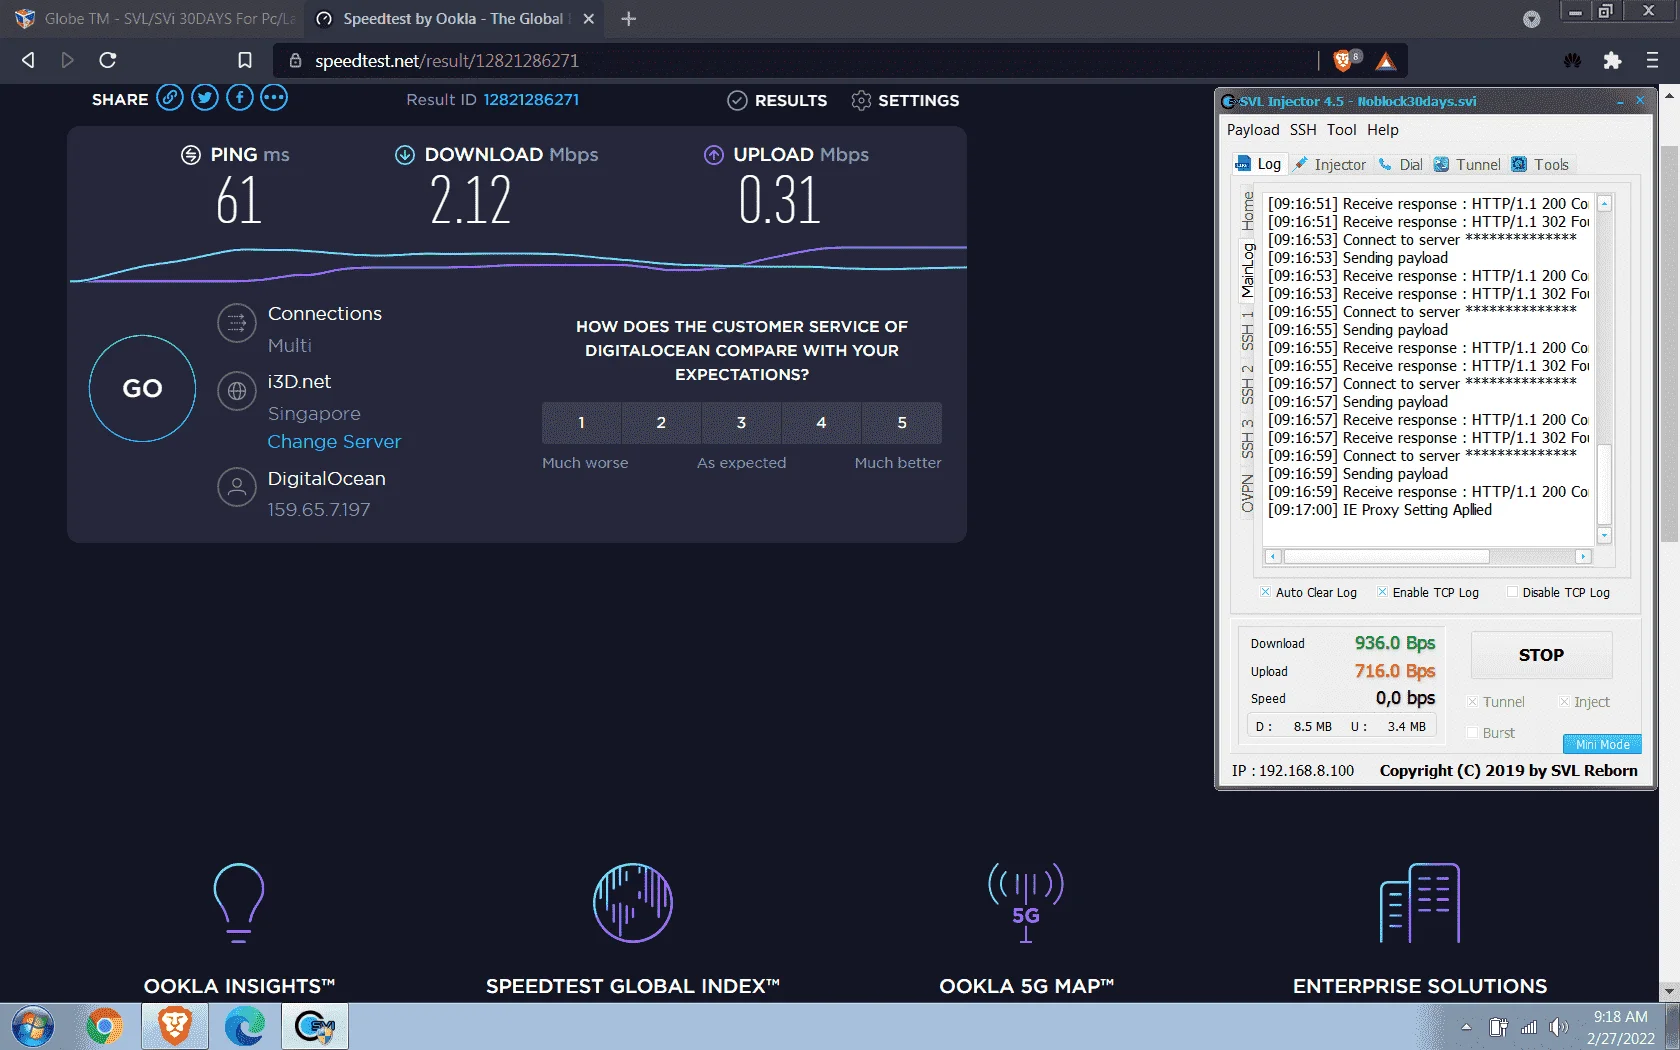Select the SSH 2 vertical log tab
This screenshot has height=1050, width=1680.
click(x=1248, y=384)
